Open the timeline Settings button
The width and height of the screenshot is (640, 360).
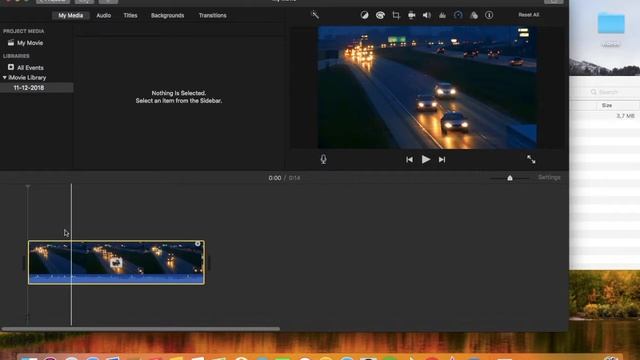click(x=549, y=178)
